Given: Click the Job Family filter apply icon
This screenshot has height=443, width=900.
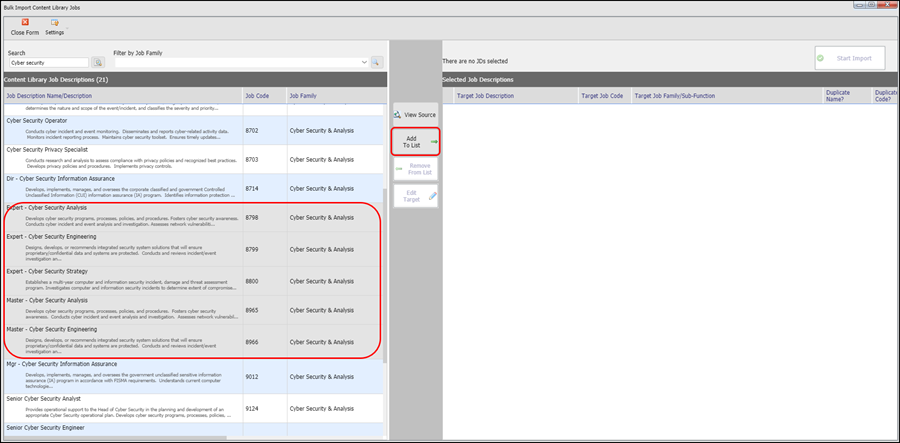Looking at the screenshot, I should click(x=377, y=62).
